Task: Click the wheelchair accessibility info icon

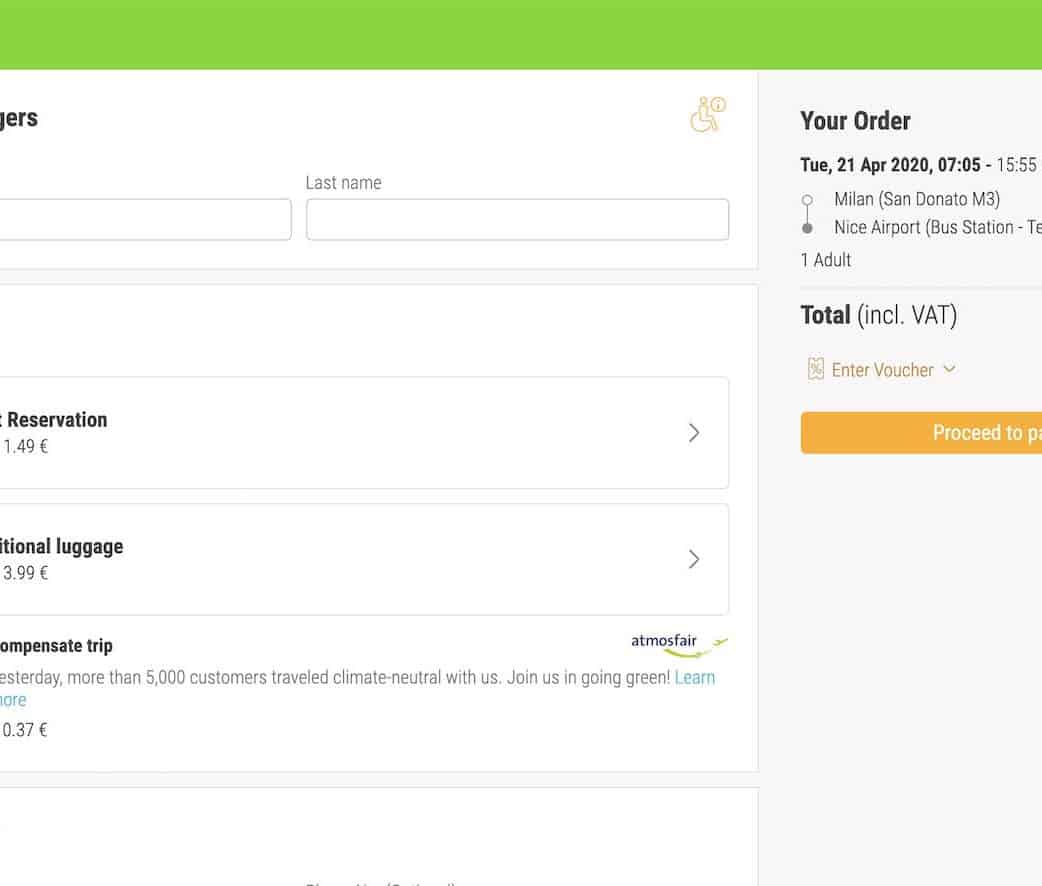Action: tap(707, 115)
